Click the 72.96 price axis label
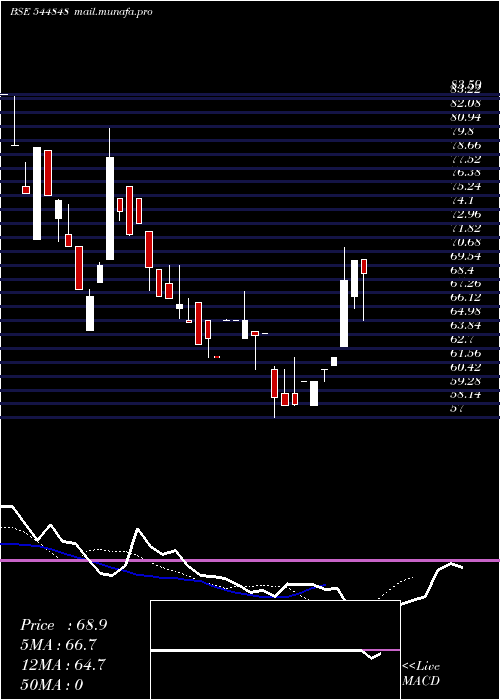Screen dimensions: 500x700 click(466, 214)
